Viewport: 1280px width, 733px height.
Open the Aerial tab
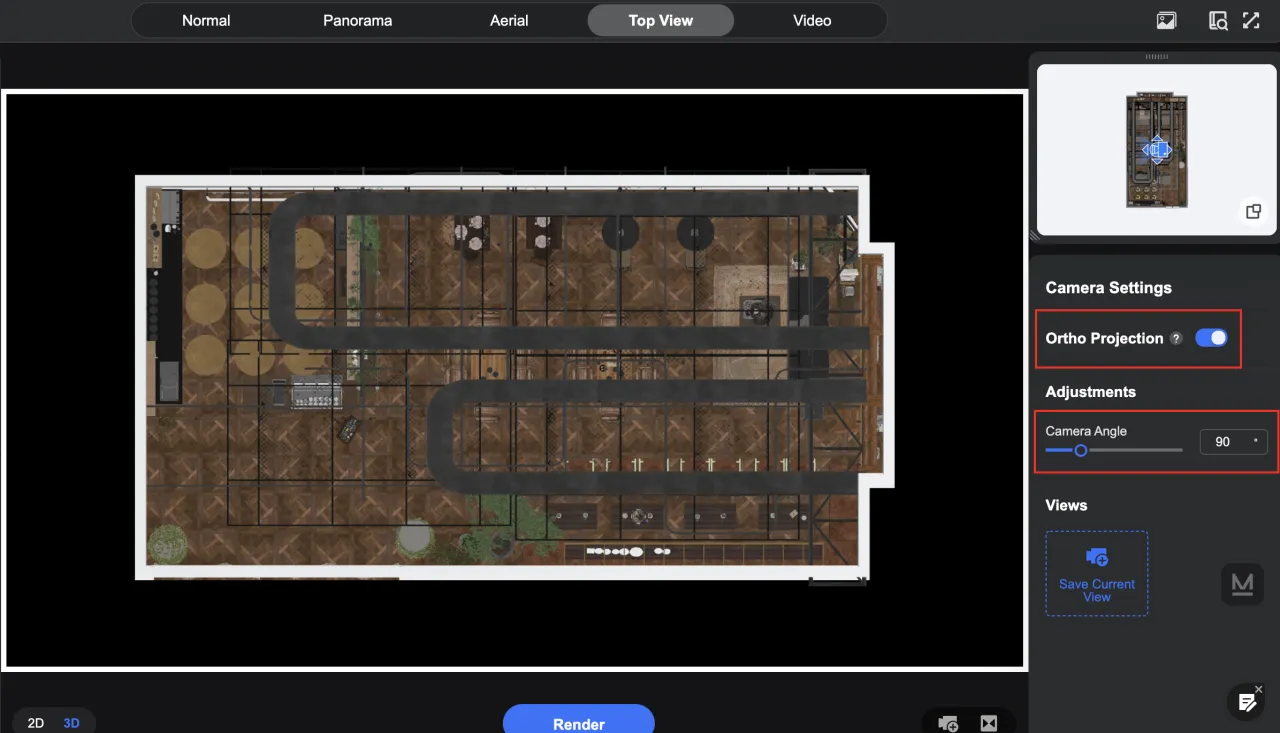[509, 20]
